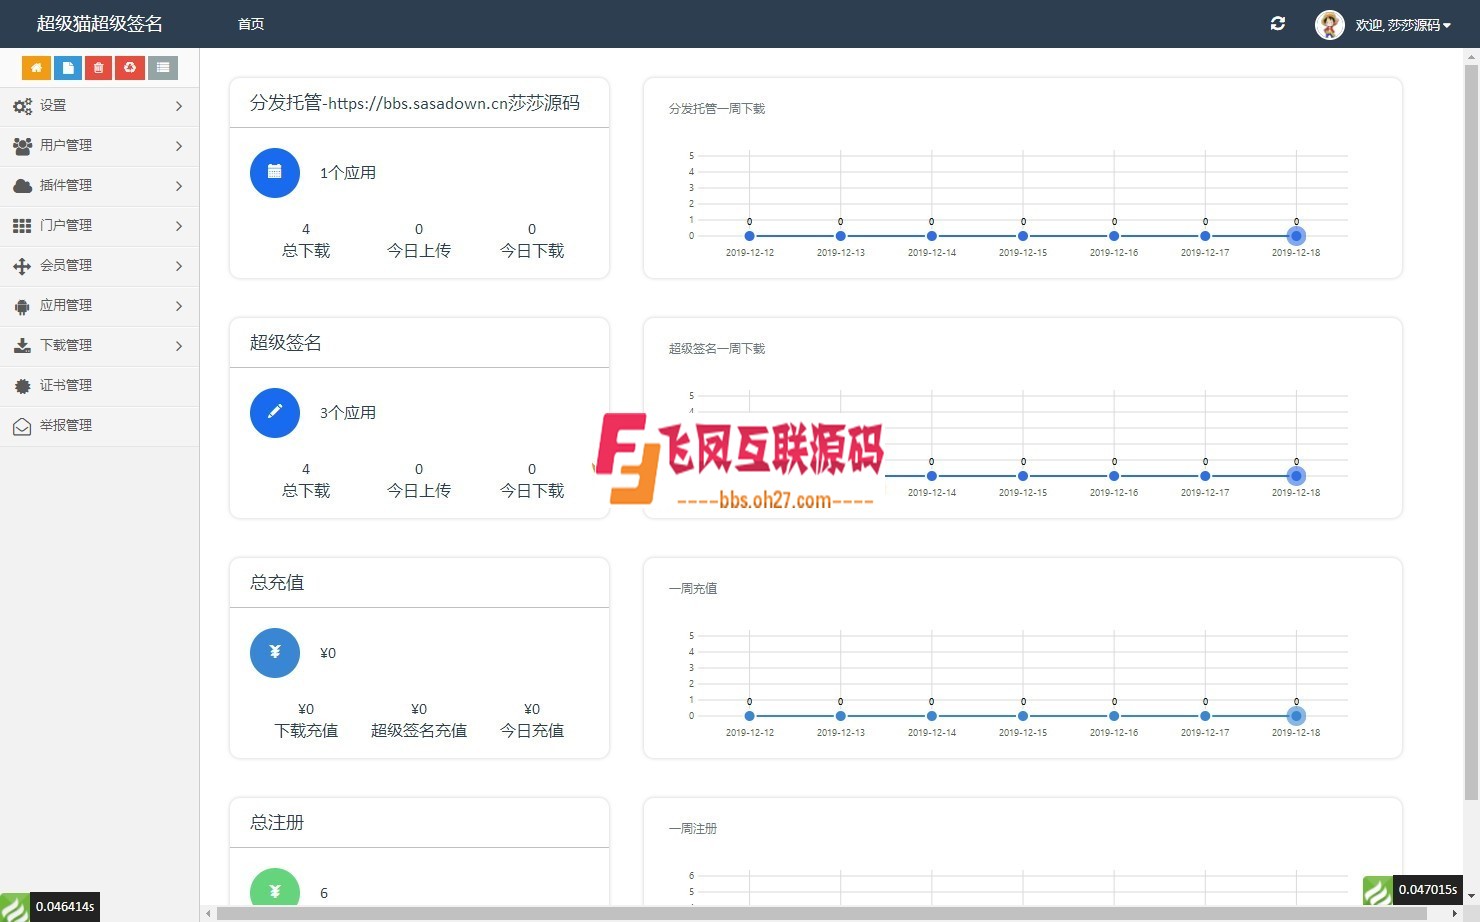Expand the 会员管理 menu chevron
Viewport: 1480px width, 922px height.
click(179, 266)
